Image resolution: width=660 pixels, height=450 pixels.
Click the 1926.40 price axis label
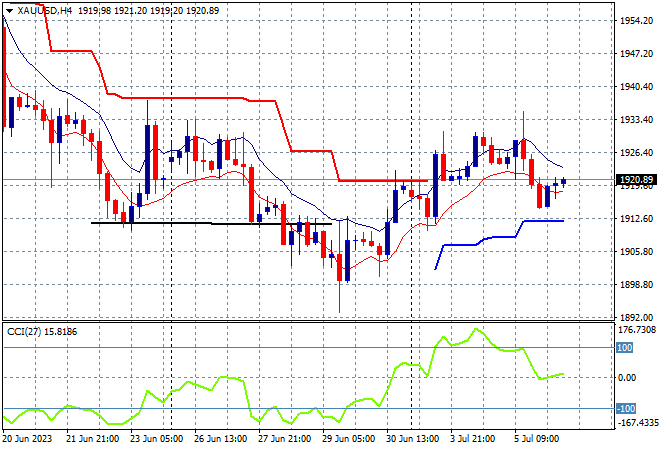click(636, 152)
